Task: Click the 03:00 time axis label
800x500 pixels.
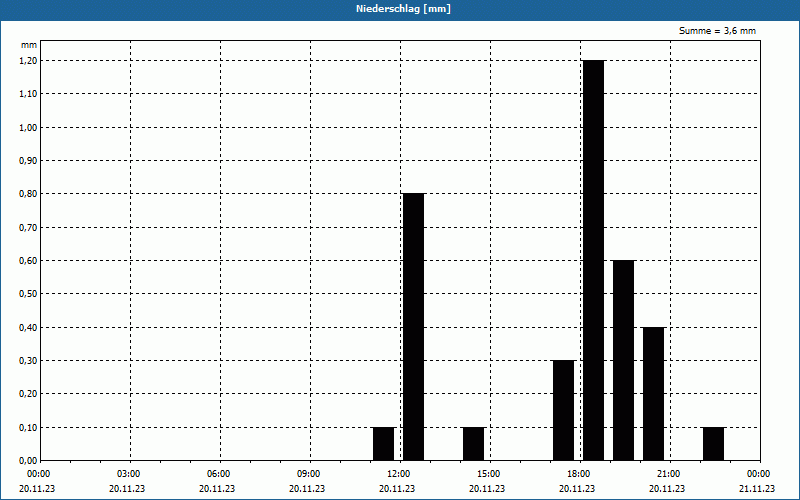Action: (x=128, y=474)
